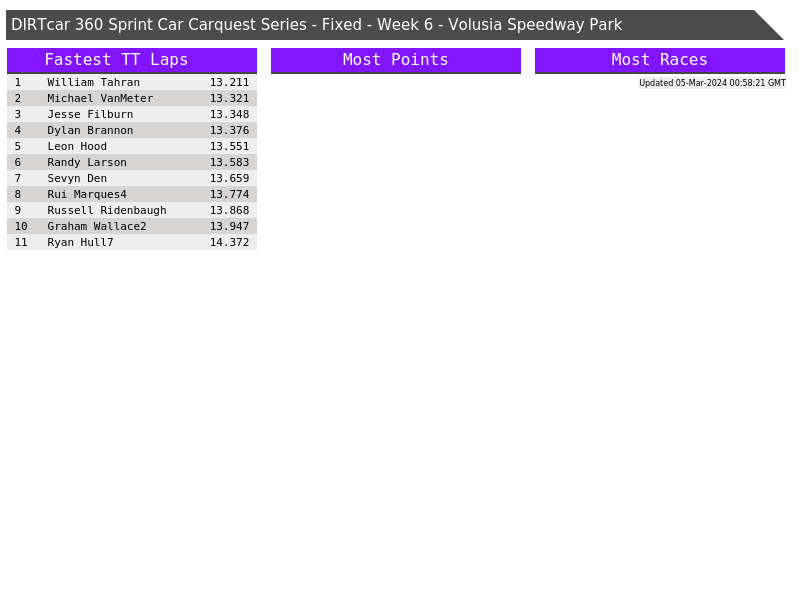Click the Fastest TT Laps header
The width and height of the screenshot is (800, 600).
point(131,60)
